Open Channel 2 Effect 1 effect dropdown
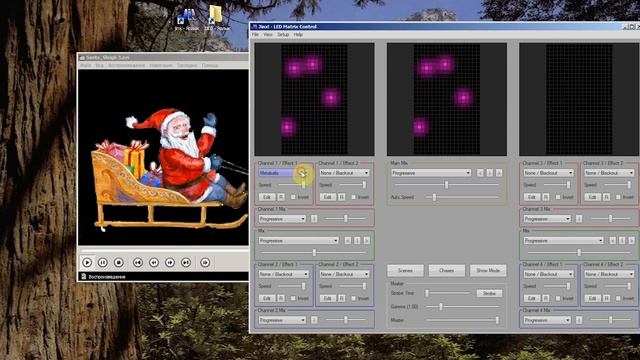Image resolution: width=640 pixels, height=360 pixels. [284, 274]
